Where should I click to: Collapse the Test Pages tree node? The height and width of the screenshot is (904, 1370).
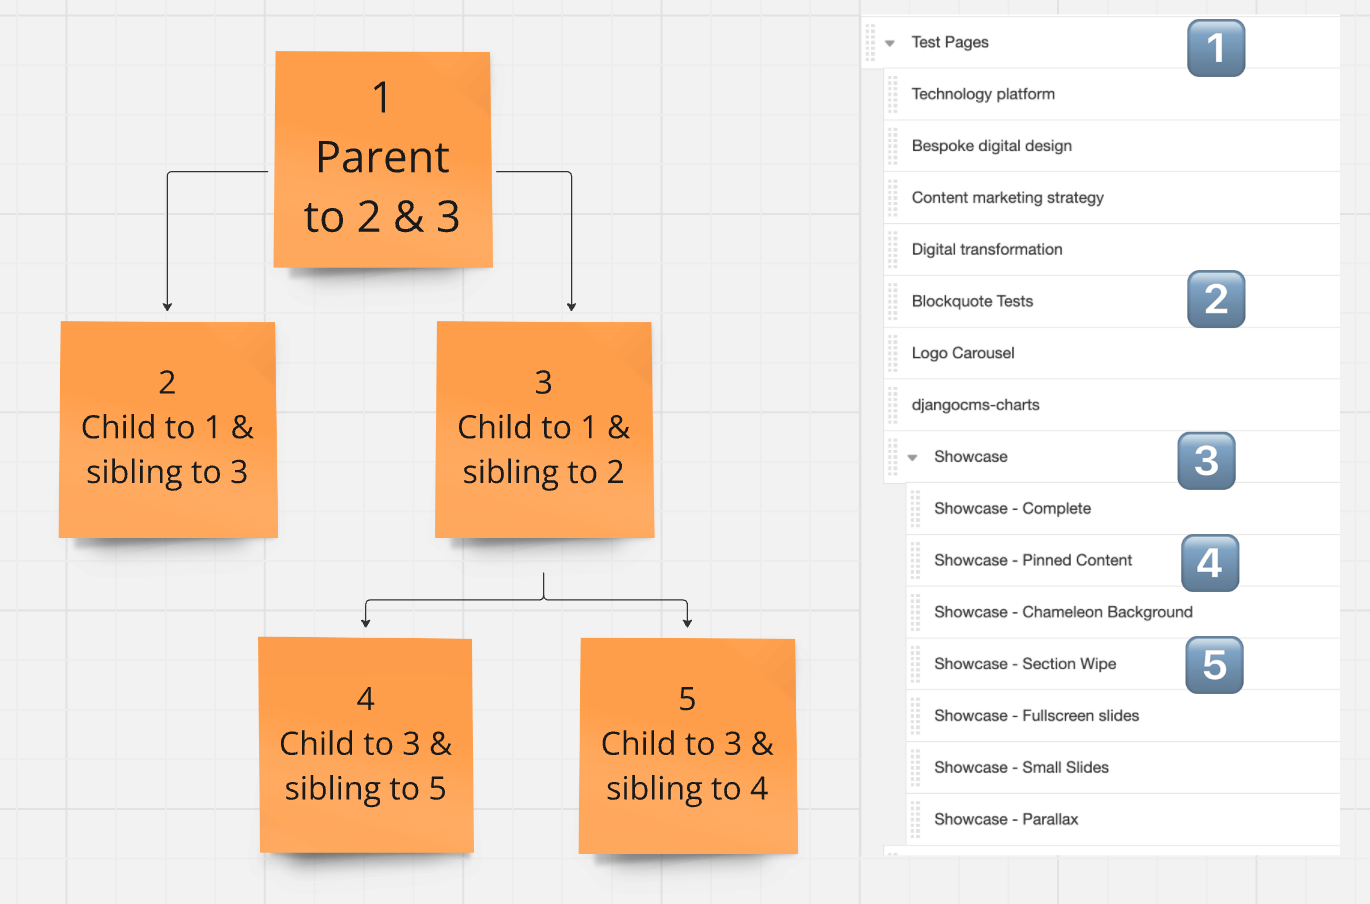(x=890, y=43)
